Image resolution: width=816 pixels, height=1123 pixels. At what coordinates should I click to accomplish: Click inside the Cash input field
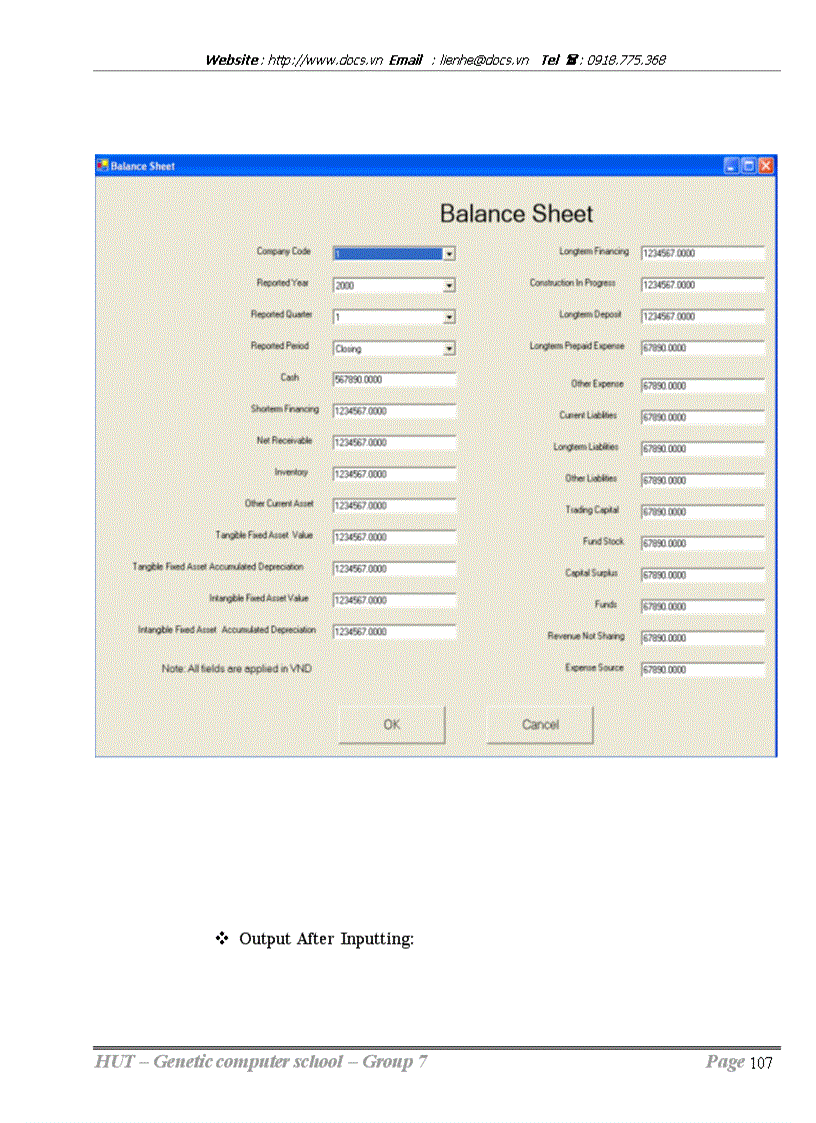393,379
